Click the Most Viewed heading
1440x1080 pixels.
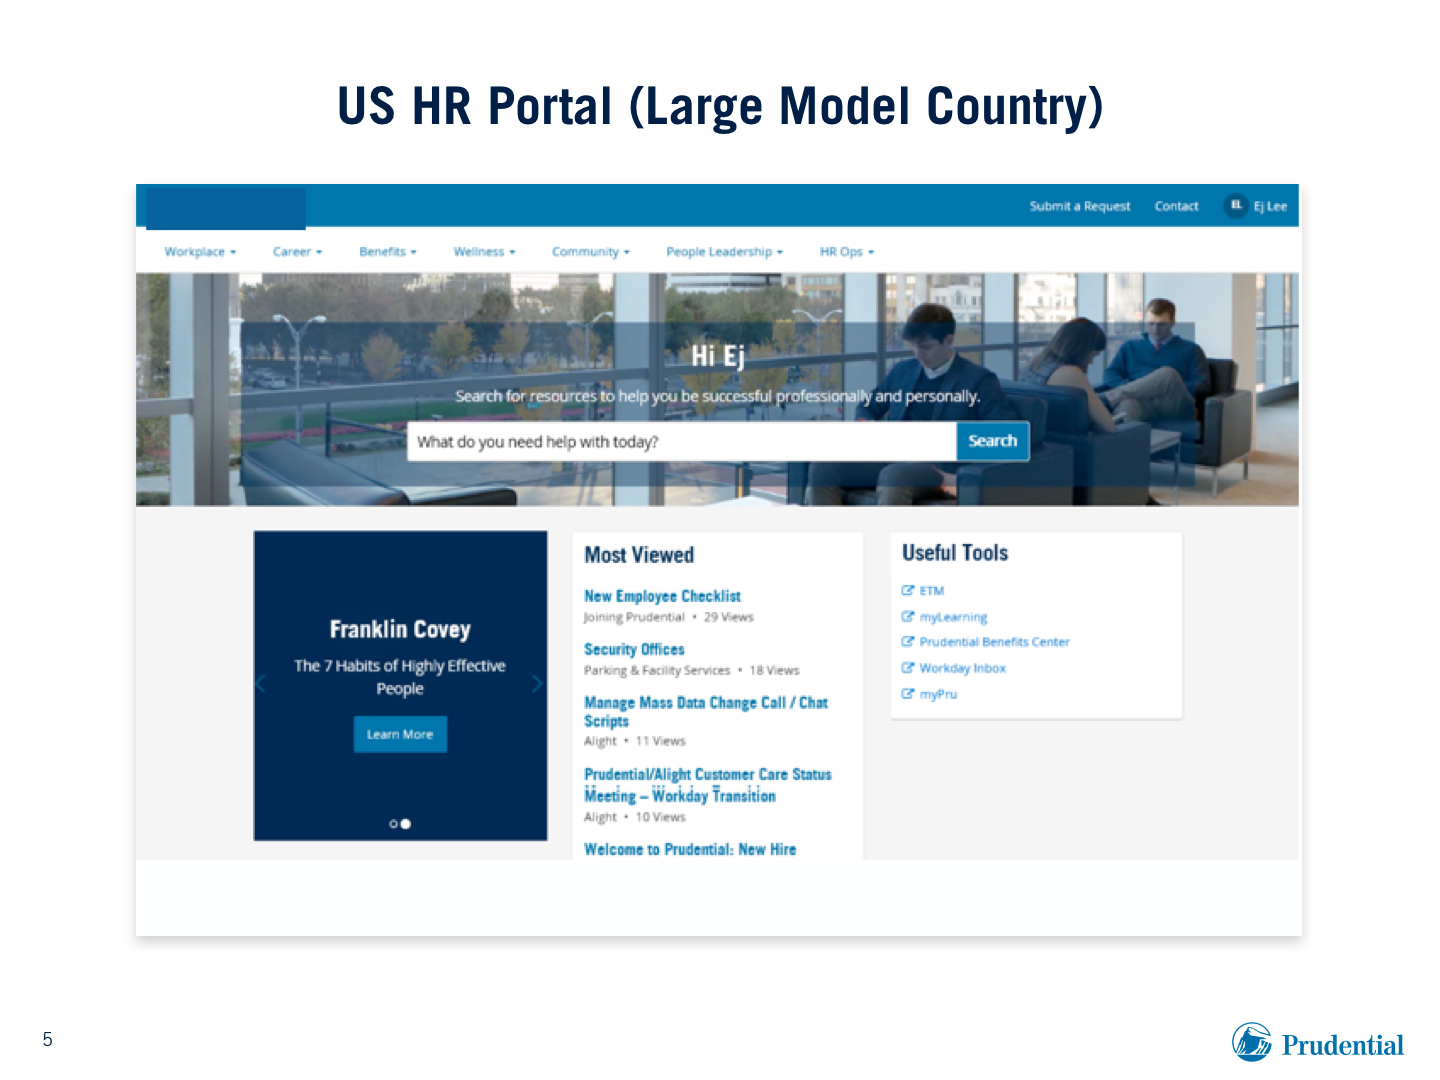[639, 555]
